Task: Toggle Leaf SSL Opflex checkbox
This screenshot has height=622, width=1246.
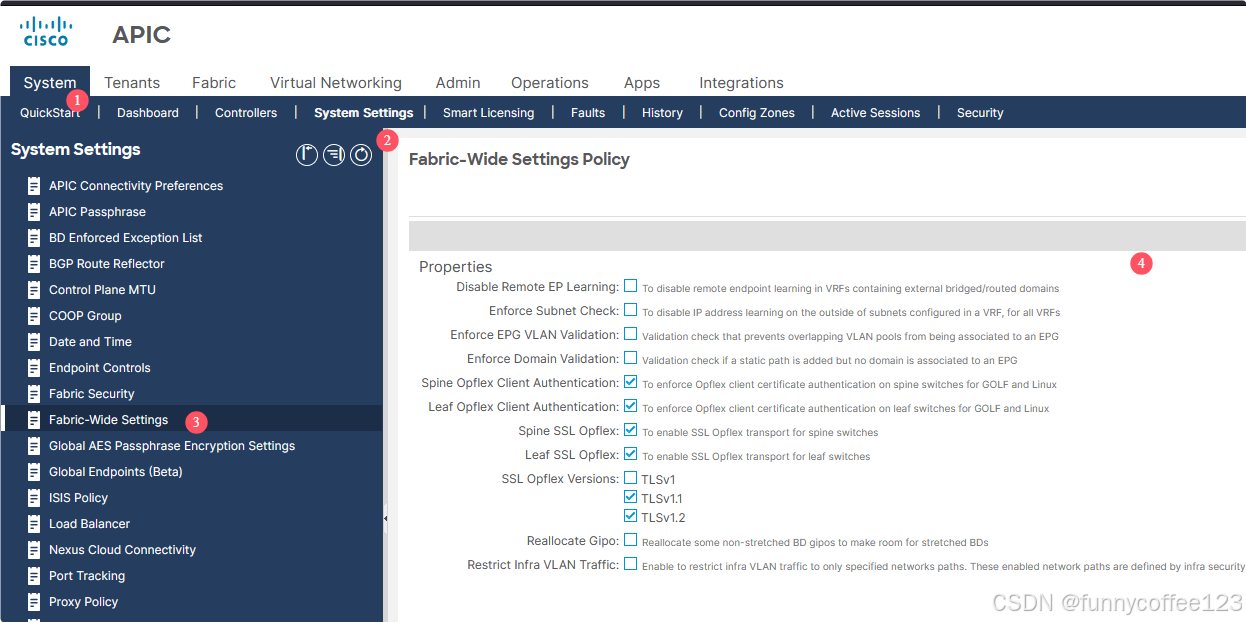Action: (x=630, y=454)
